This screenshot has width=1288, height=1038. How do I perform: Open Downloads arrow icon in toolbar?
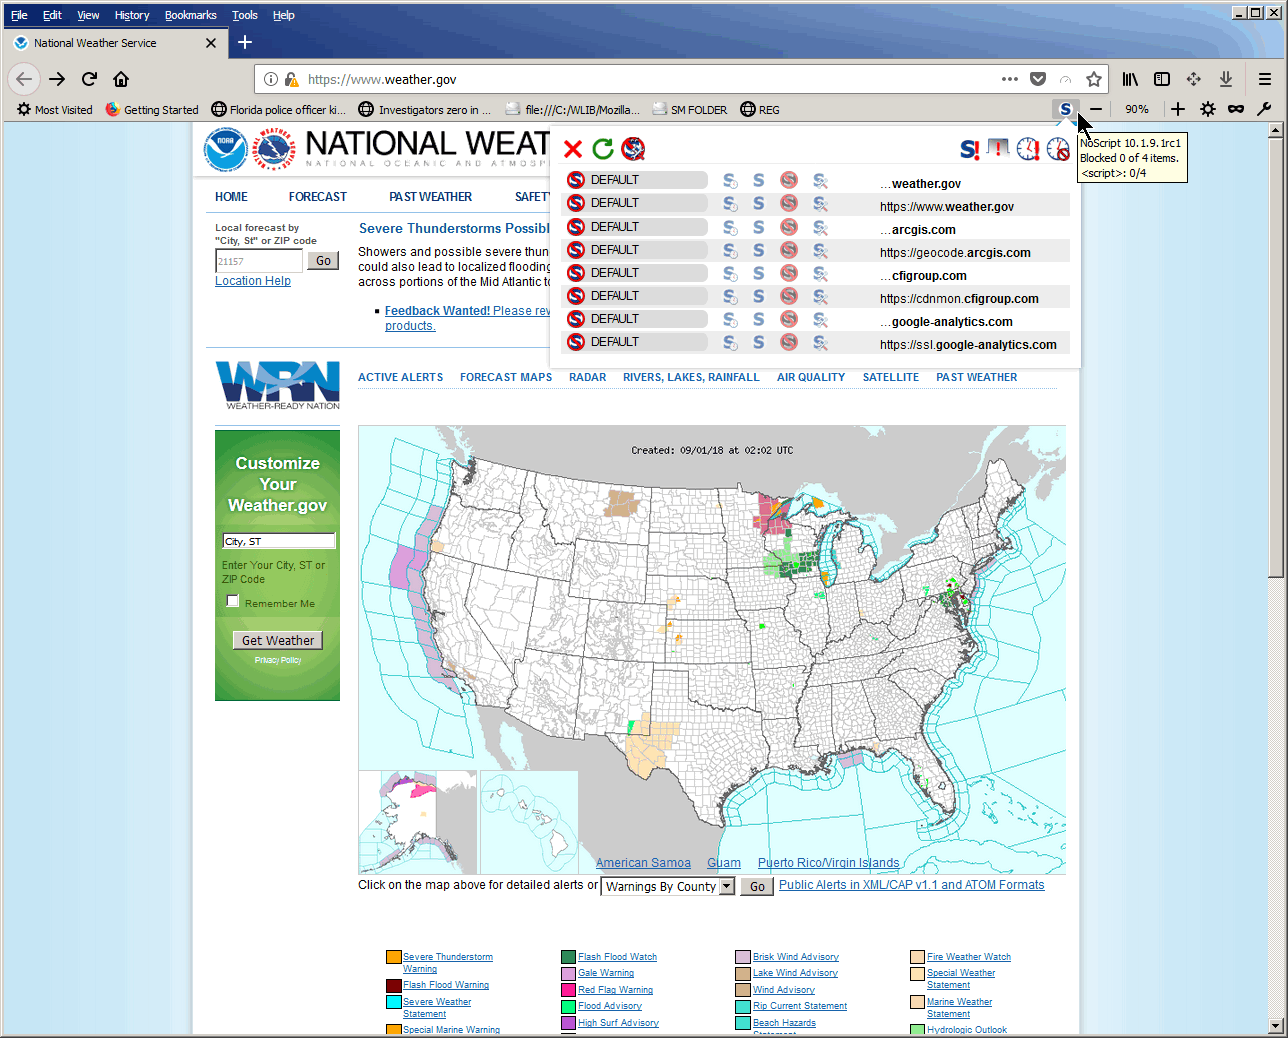tap(1226, 79)
